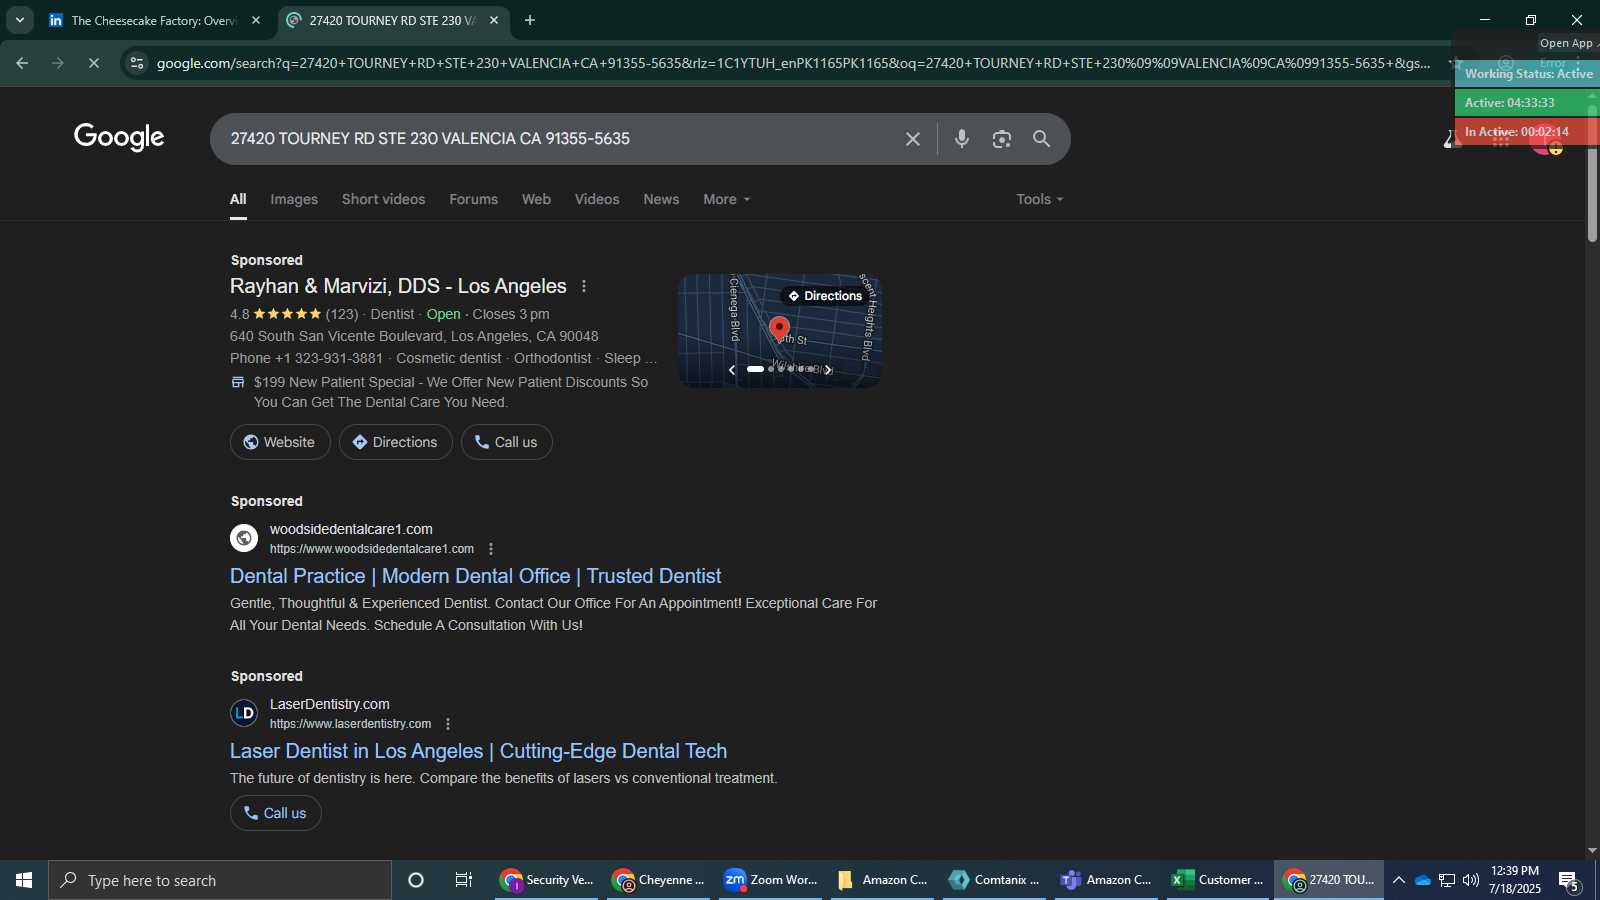Select the News results tab
This screenshot has height=900, width=1600.
pyautogui.click(x=661, y=199)
